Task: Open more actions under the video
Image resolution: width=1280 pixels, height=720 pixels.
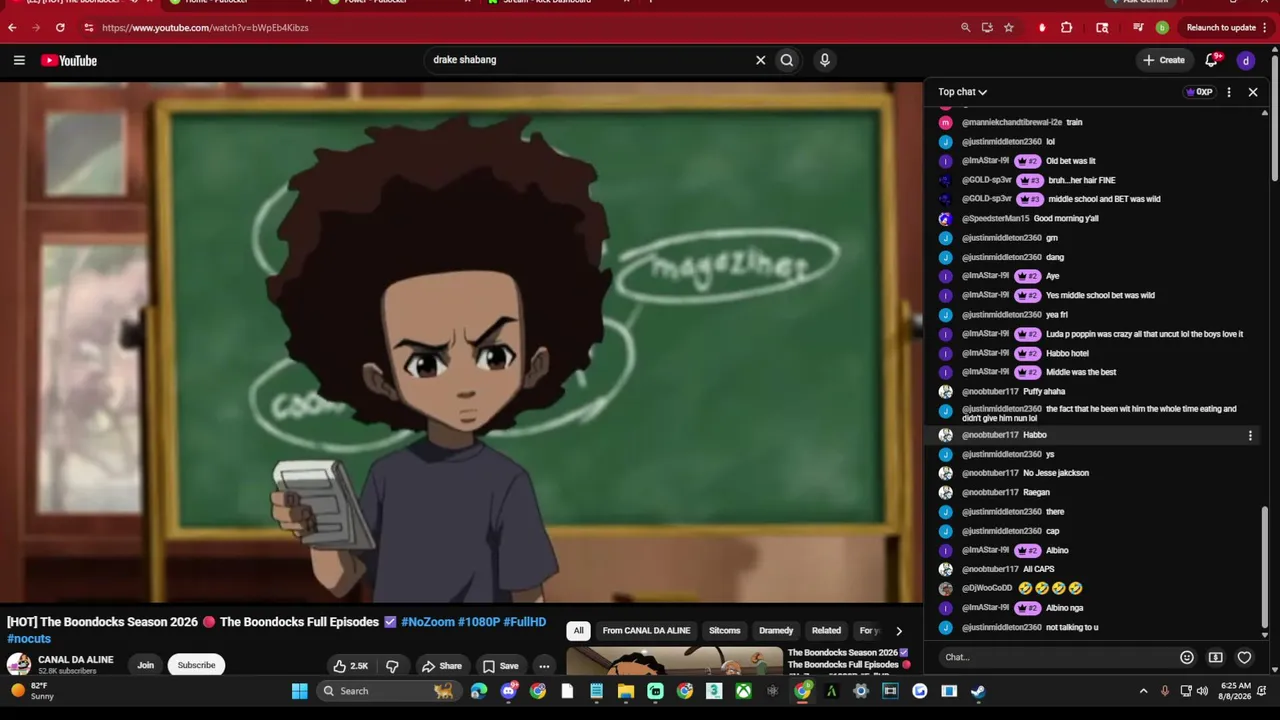Action: (544, 666)
